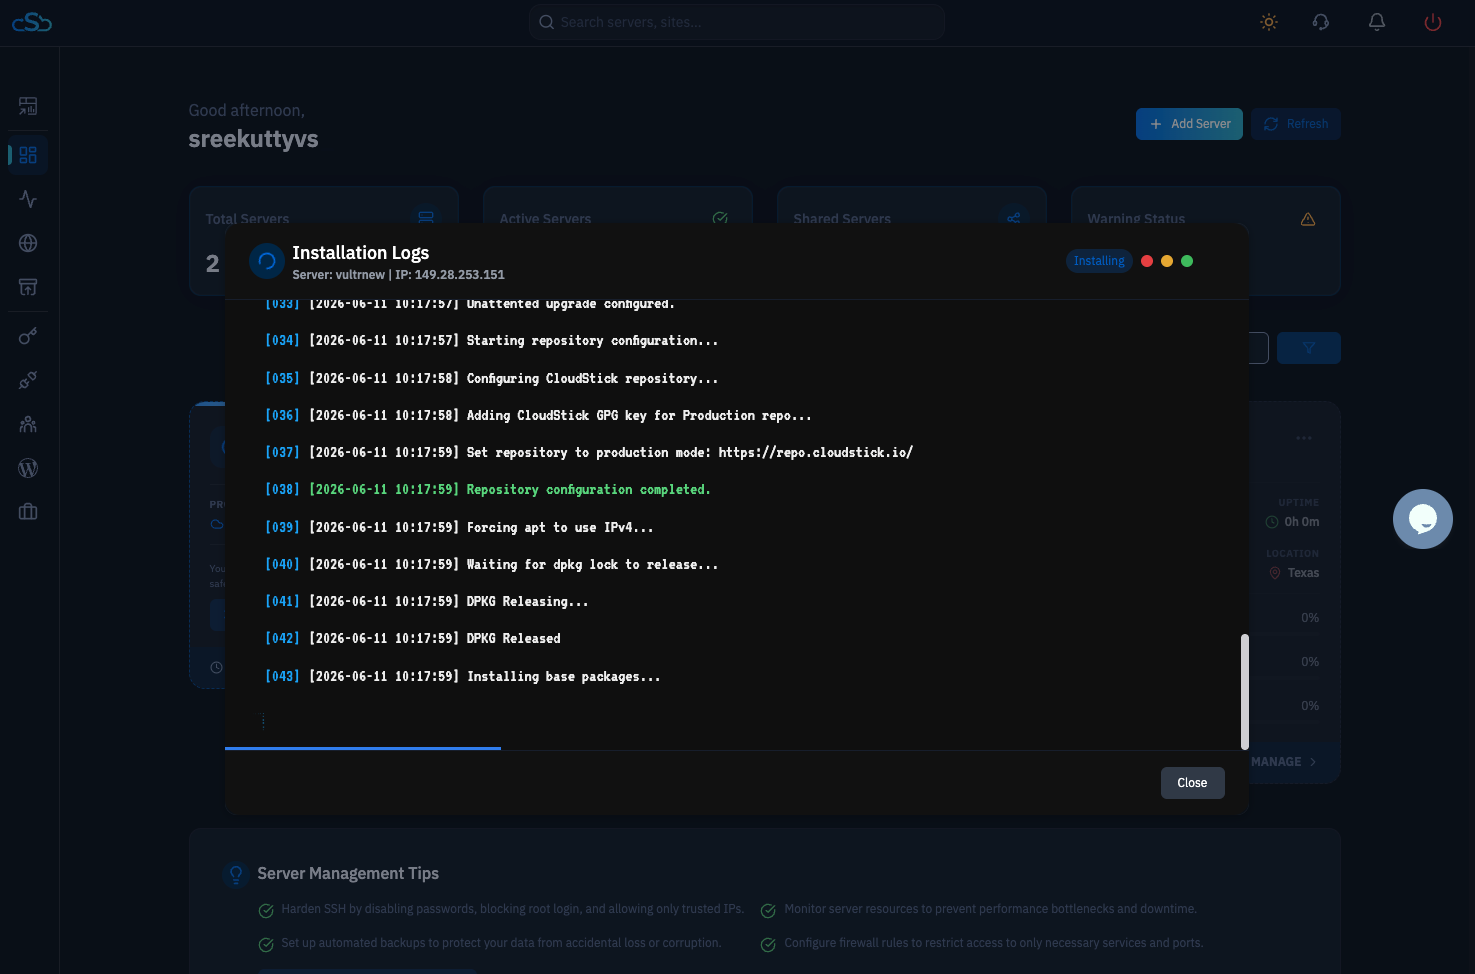
Task: Select log line 041 DPKG Releasing
Action: pos(427,602)
